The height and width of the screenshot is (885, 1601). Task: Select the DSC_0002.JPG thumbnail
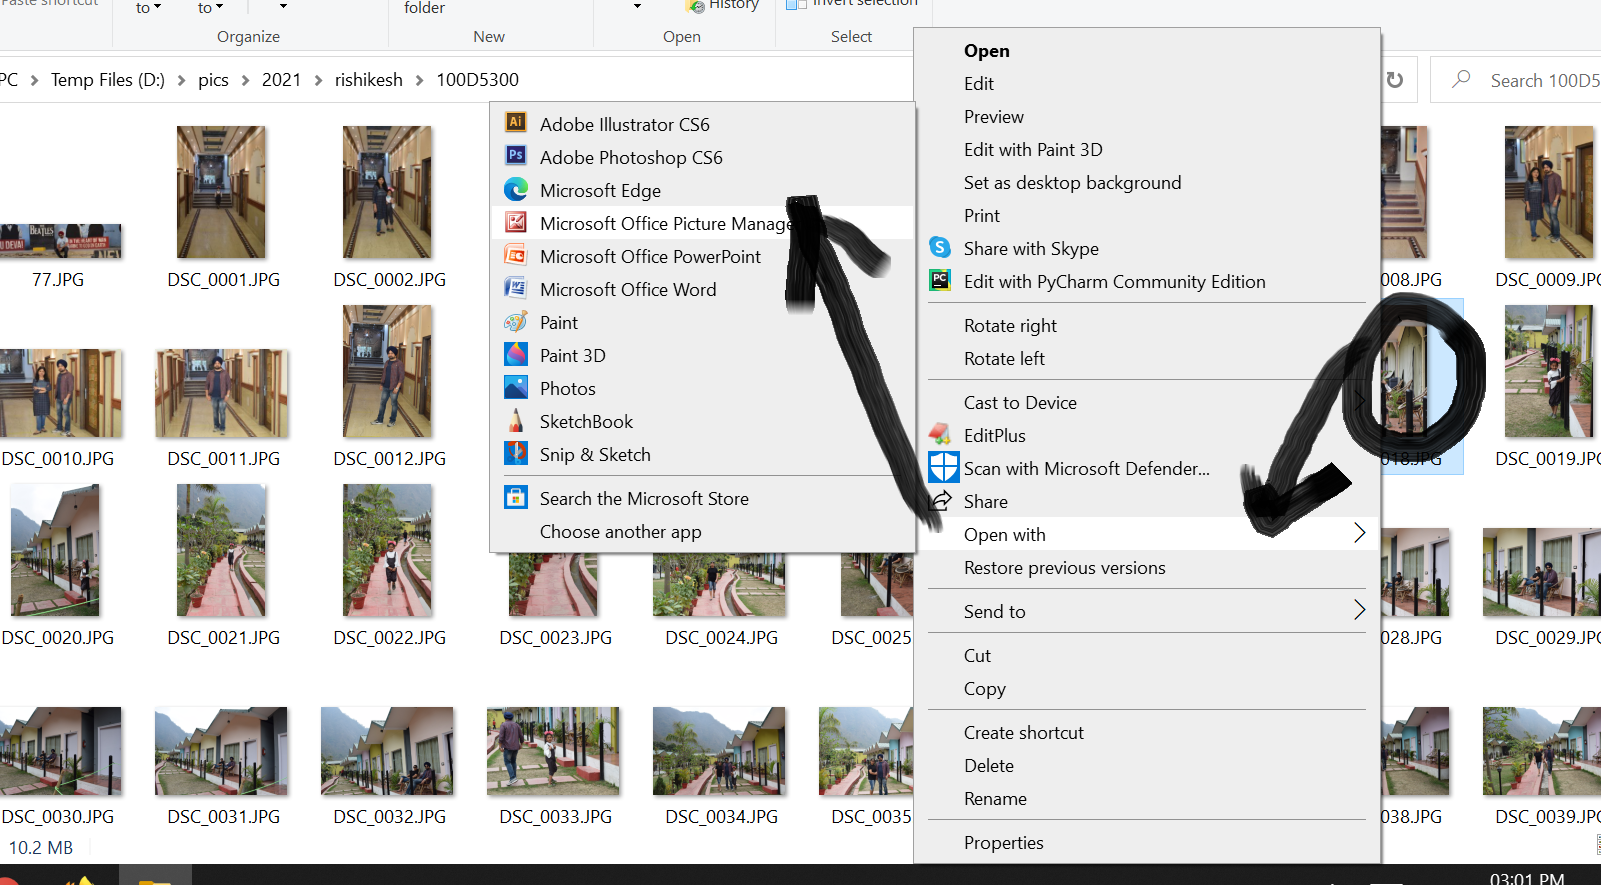[x=387, y=192]
